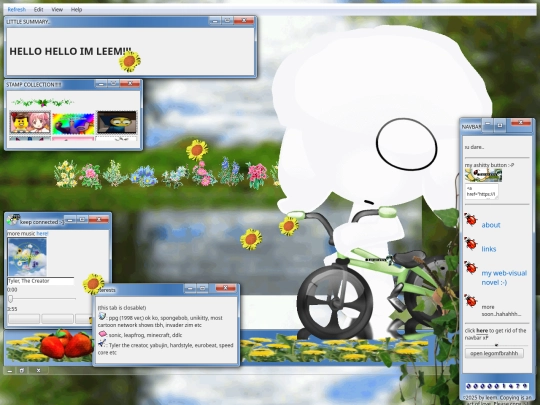Click the globe icon in the interests window

coord(102,316)
